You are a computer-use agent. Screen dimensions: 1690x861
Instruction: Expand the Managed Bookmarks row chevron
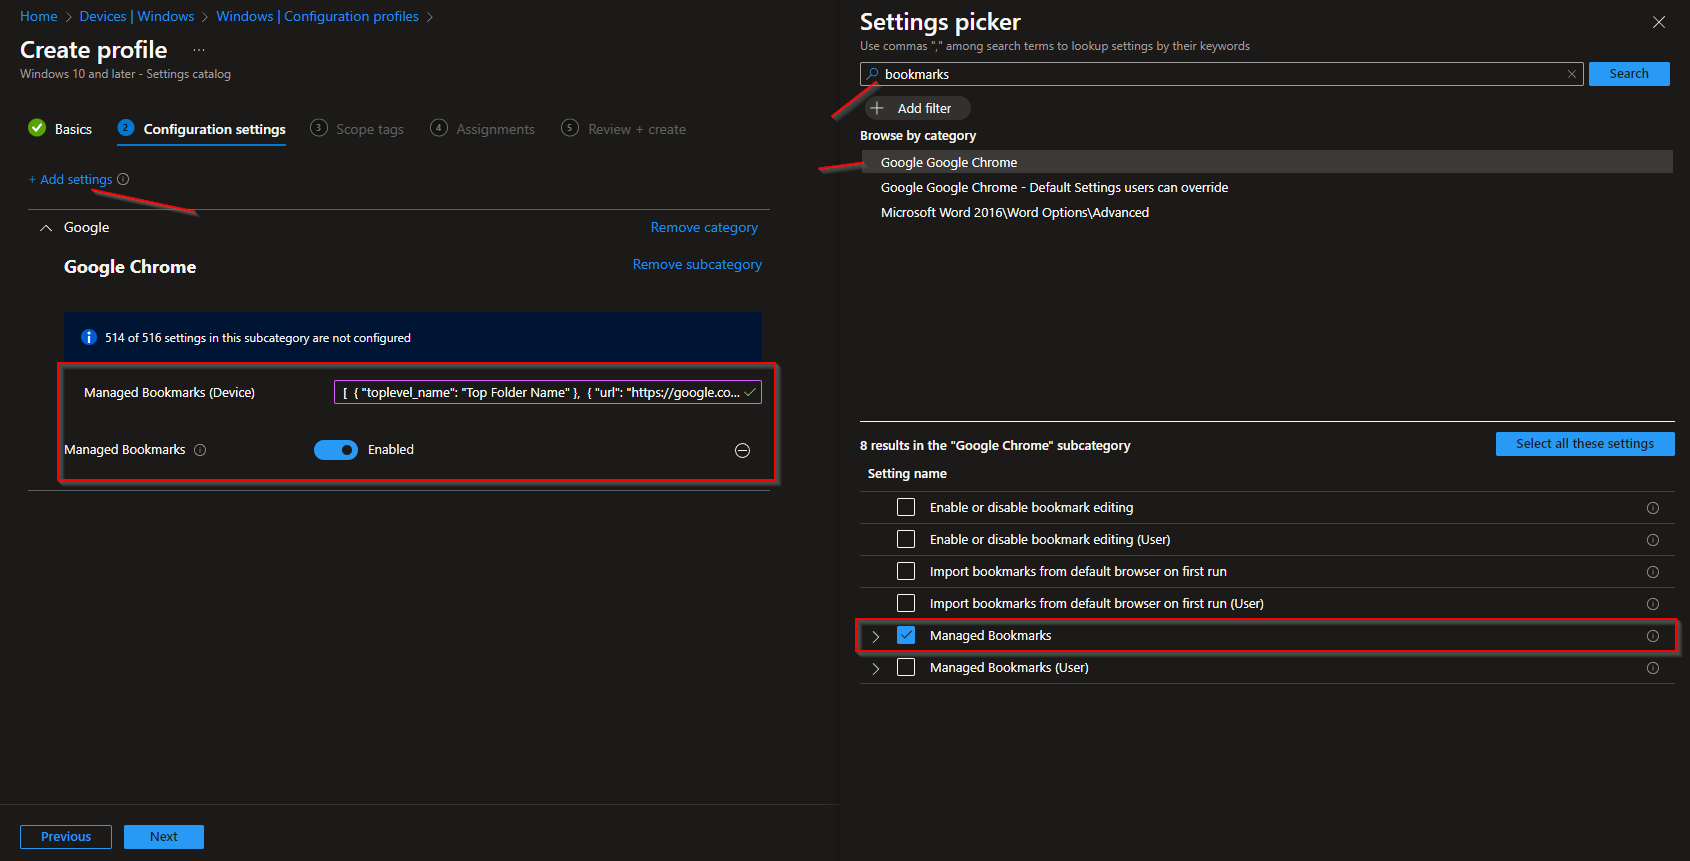click(876, 636)
